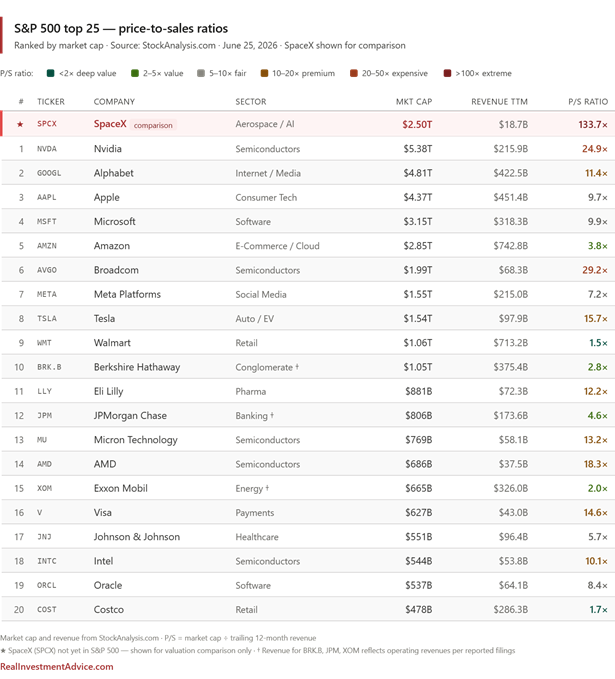Select the Berkshire Hathaway company name
Viewport: 615px width, 679px height.
point(137,367)
